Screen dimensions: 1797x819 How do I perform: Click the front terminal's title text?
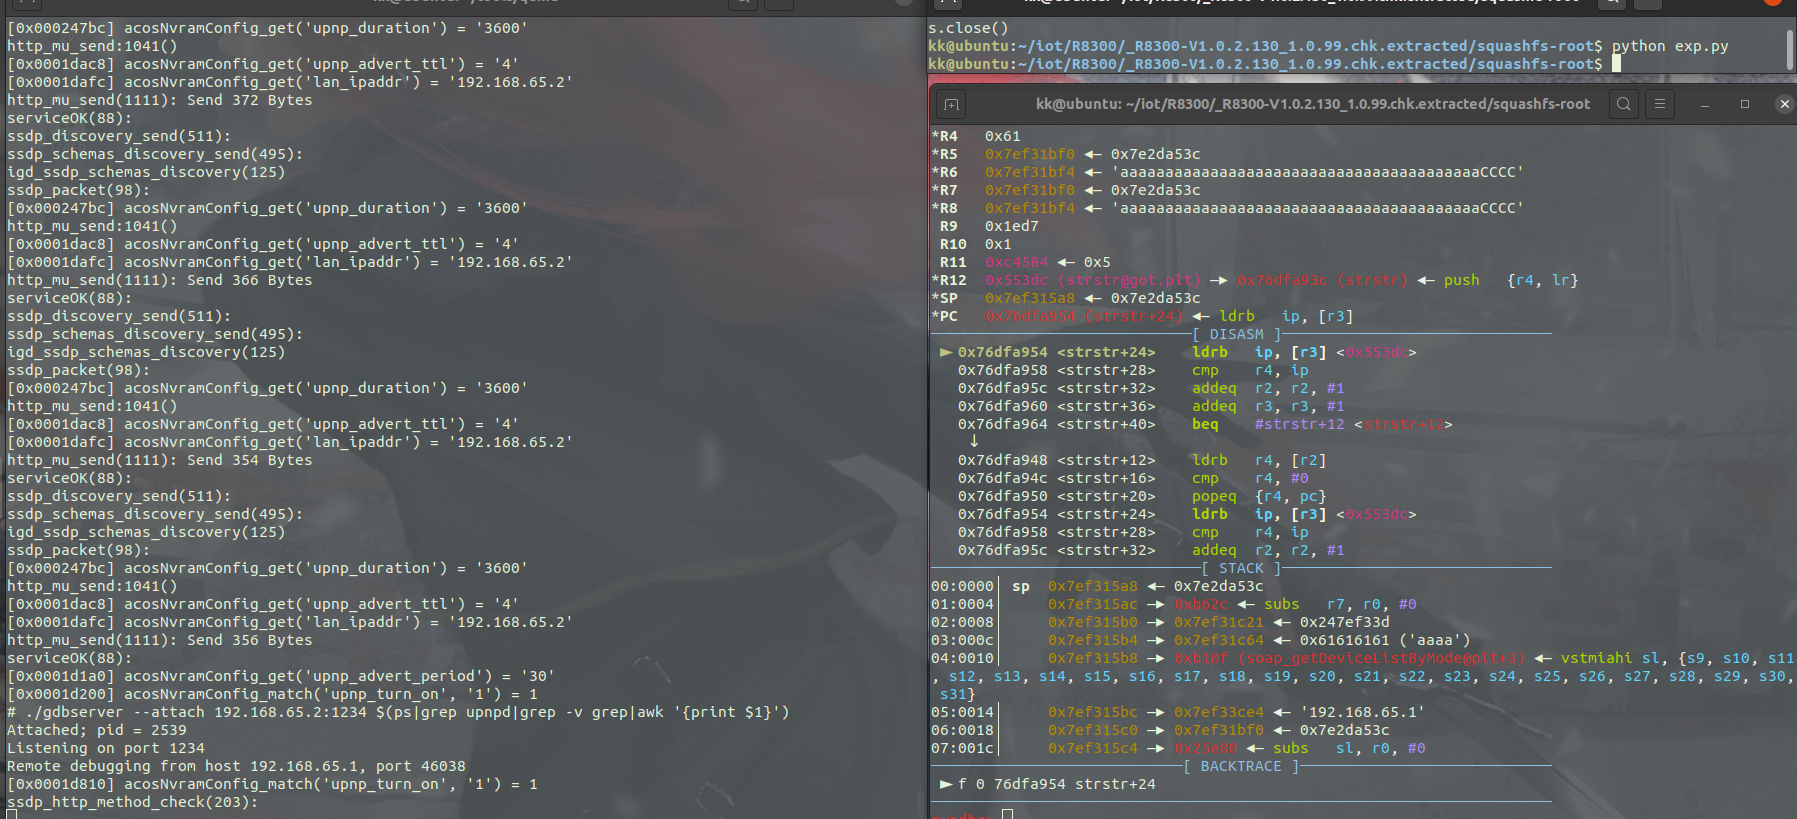(x=1312, y=104)
